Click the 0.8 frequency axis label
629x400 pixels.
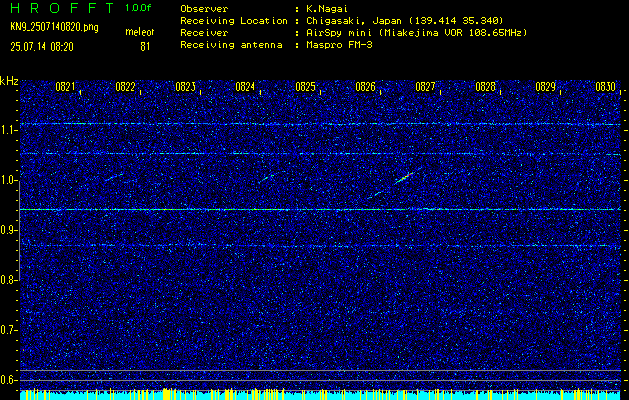(8, 280)
